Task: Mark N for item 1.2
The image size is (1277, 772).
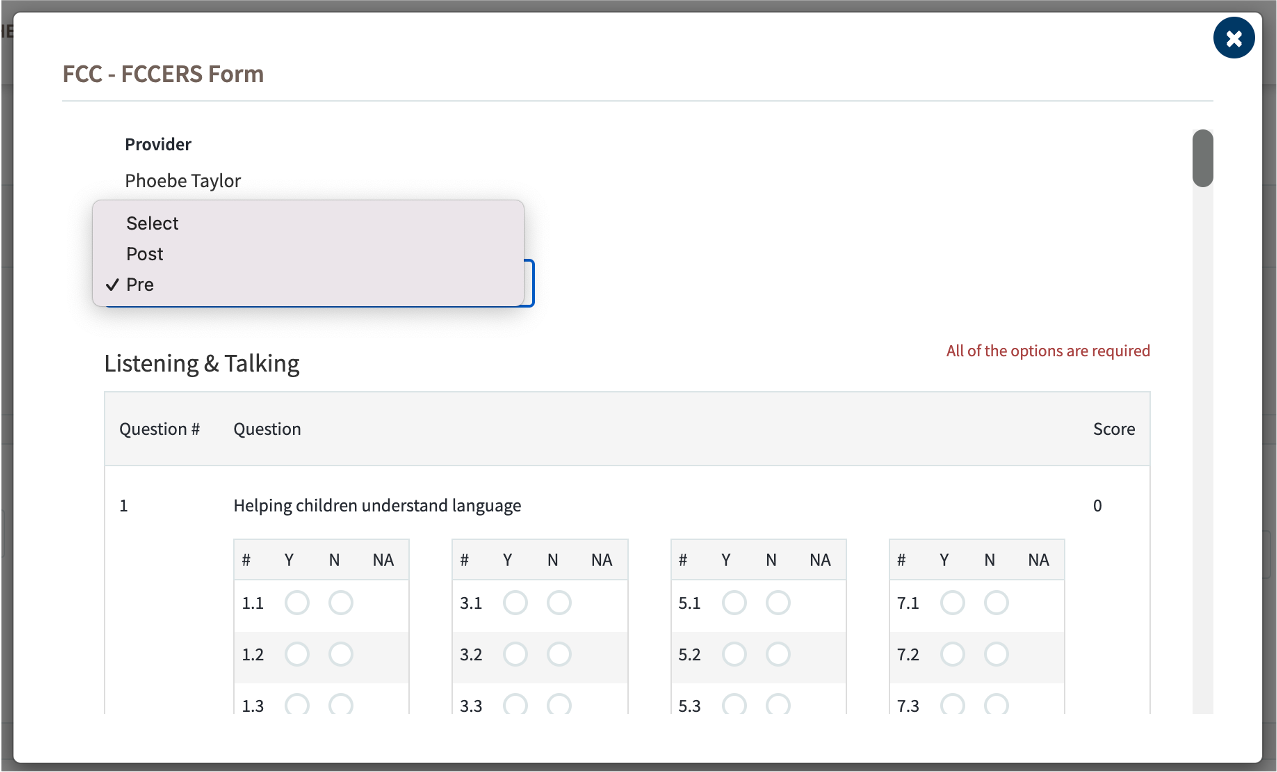Action: click(x=341, y=654)
